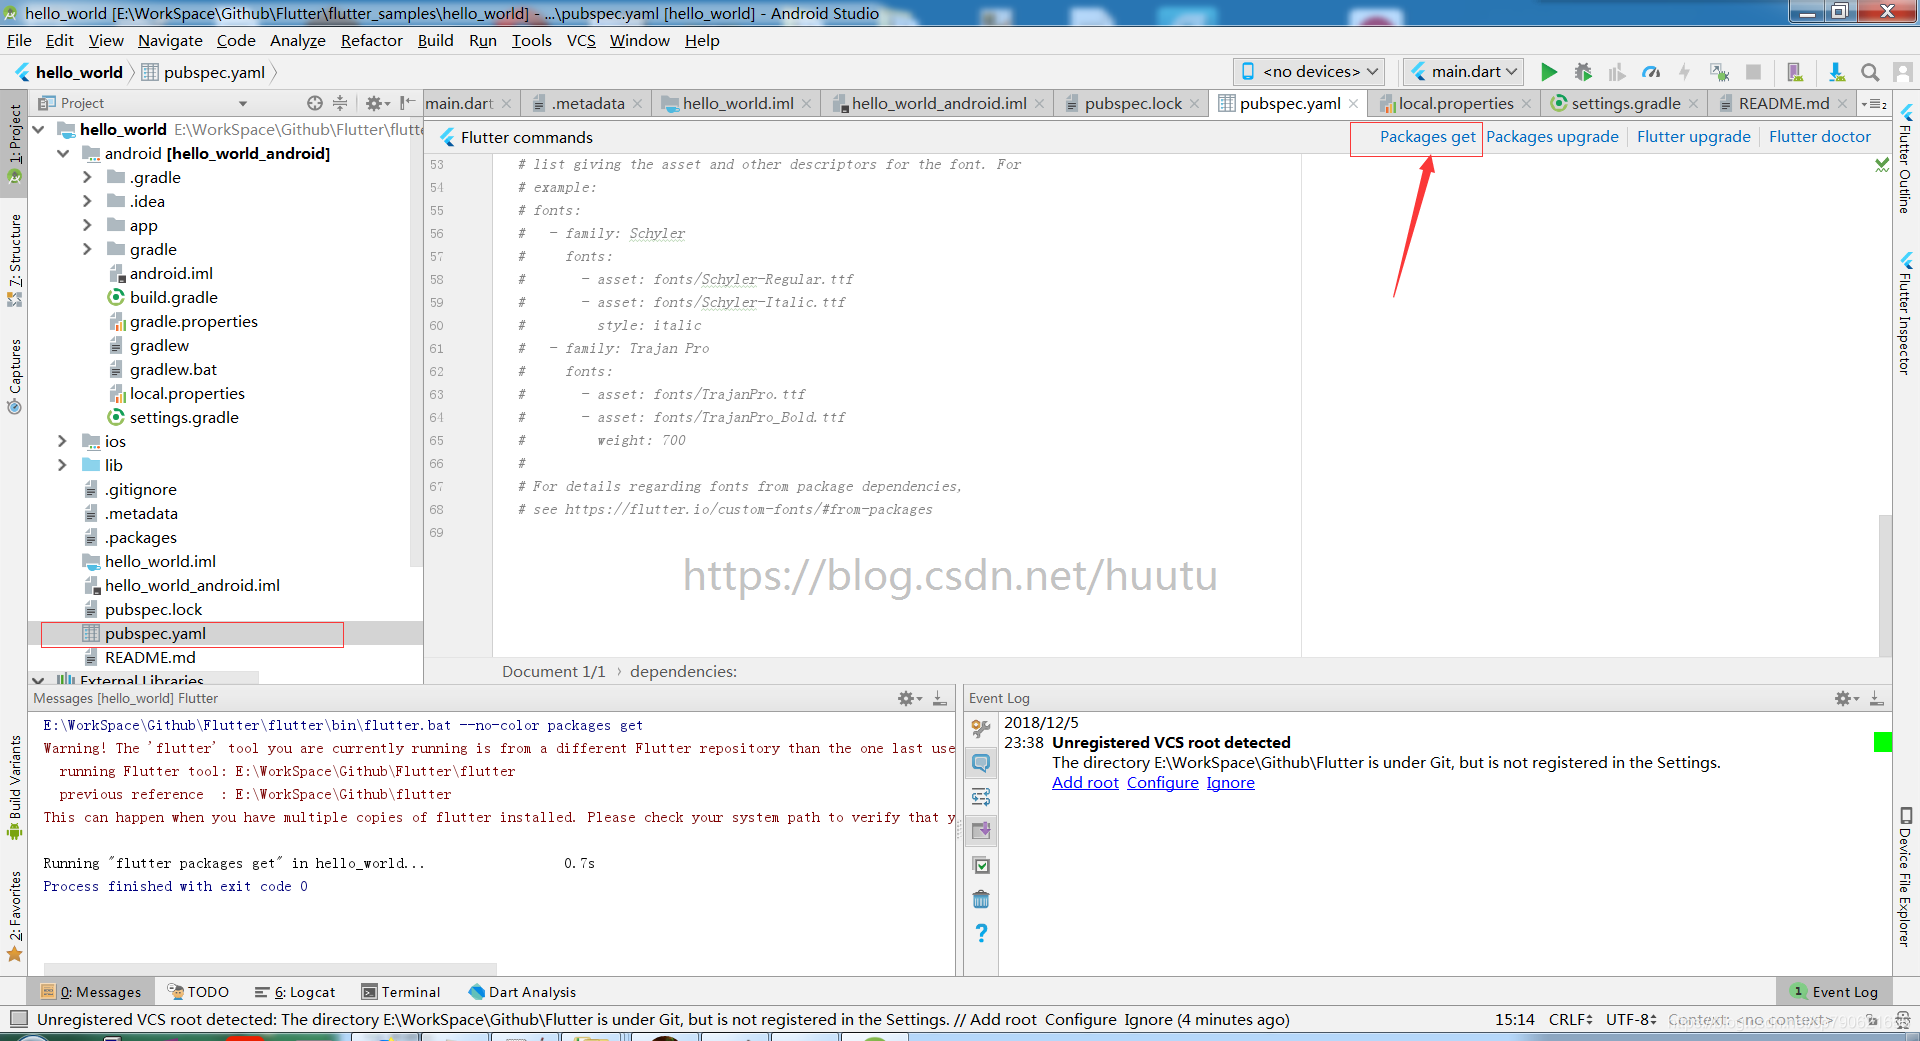Image resolution: width=1920 pixels, height=1041 pixels.
Task: Click the stop square button
Action: click(1753, 72)
